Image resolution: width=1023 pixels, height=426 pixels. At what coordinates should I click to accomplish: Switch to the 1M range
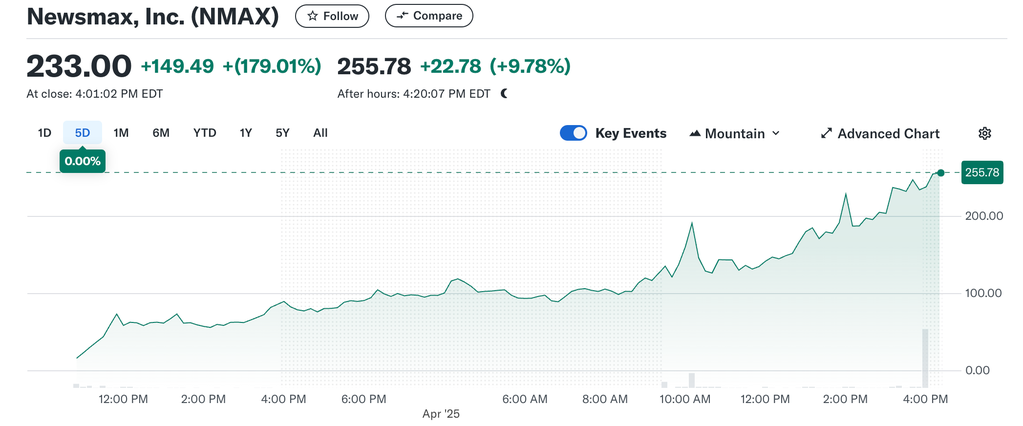pos(121,133)
